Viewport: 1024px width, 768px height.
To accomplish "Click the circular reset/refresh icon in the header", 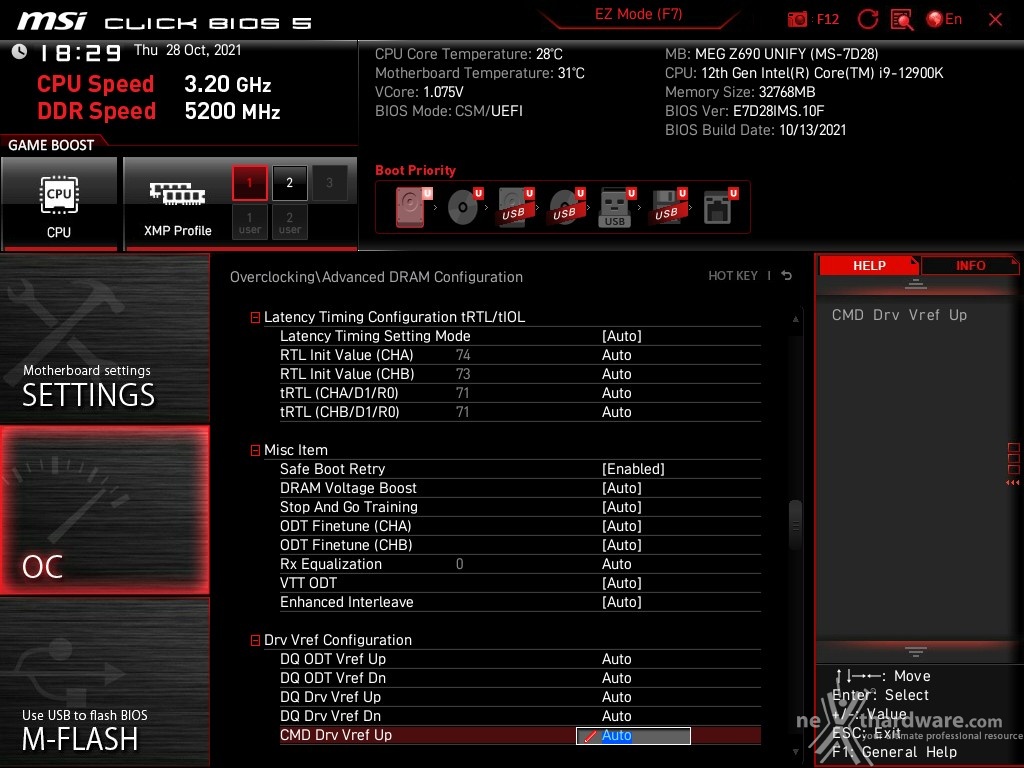I will 867,19.
